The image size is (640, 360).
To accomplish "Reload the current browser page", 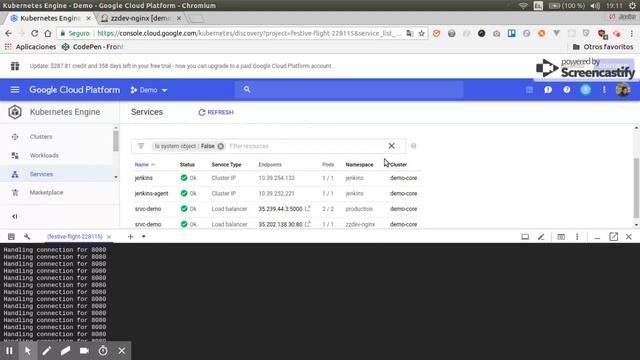I will pyautogui.click(x=35, y=33).
